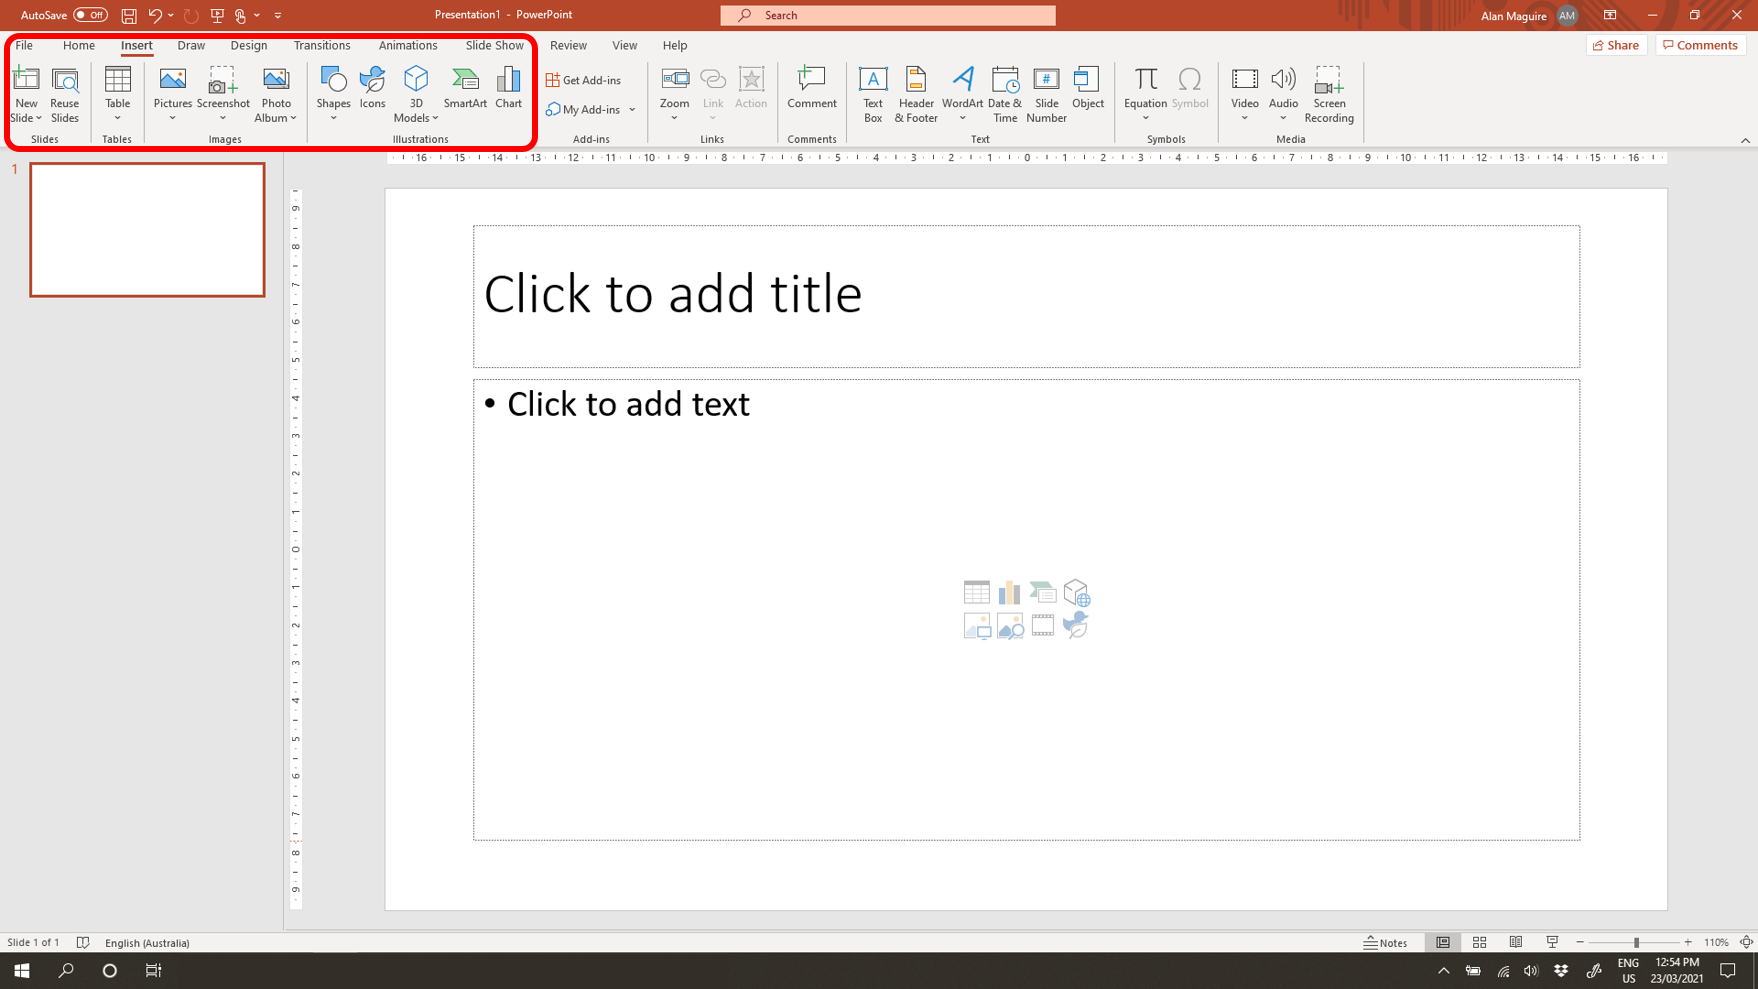Screen dimensions: 1758x989
Task: Click the Share button
Action: 1616,45
